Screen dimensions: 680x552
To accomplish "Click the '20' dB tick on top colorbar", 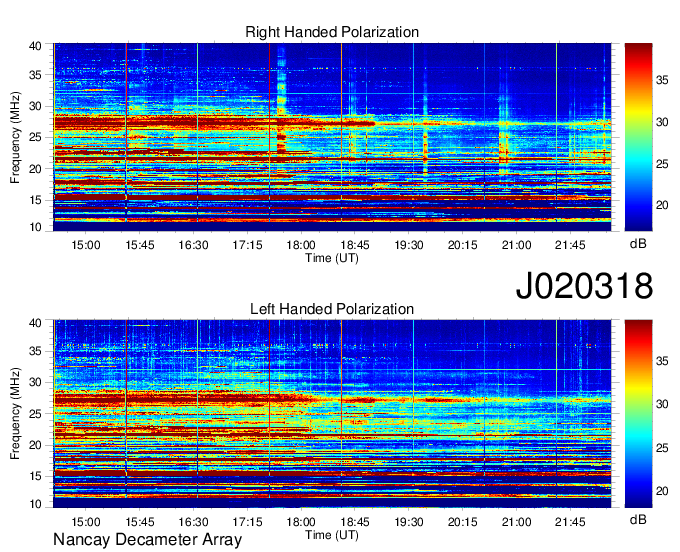I will [662, 205].
